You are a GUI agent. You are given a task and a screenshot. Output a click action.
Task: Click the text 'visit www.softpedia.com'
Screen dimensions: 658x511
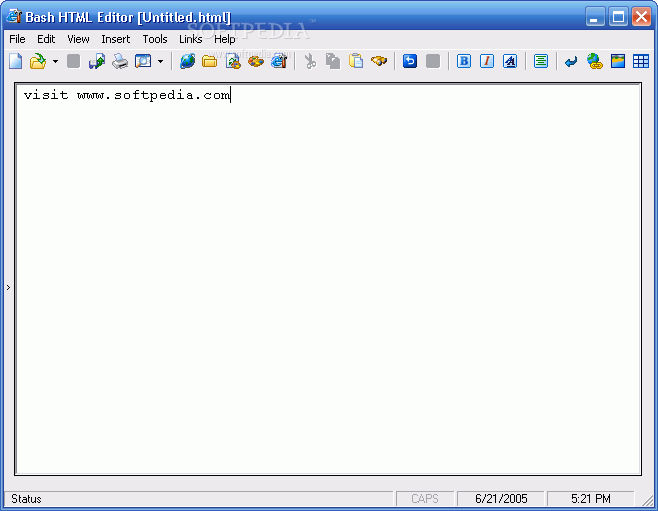pyautogui.click(x=127, y=95)
